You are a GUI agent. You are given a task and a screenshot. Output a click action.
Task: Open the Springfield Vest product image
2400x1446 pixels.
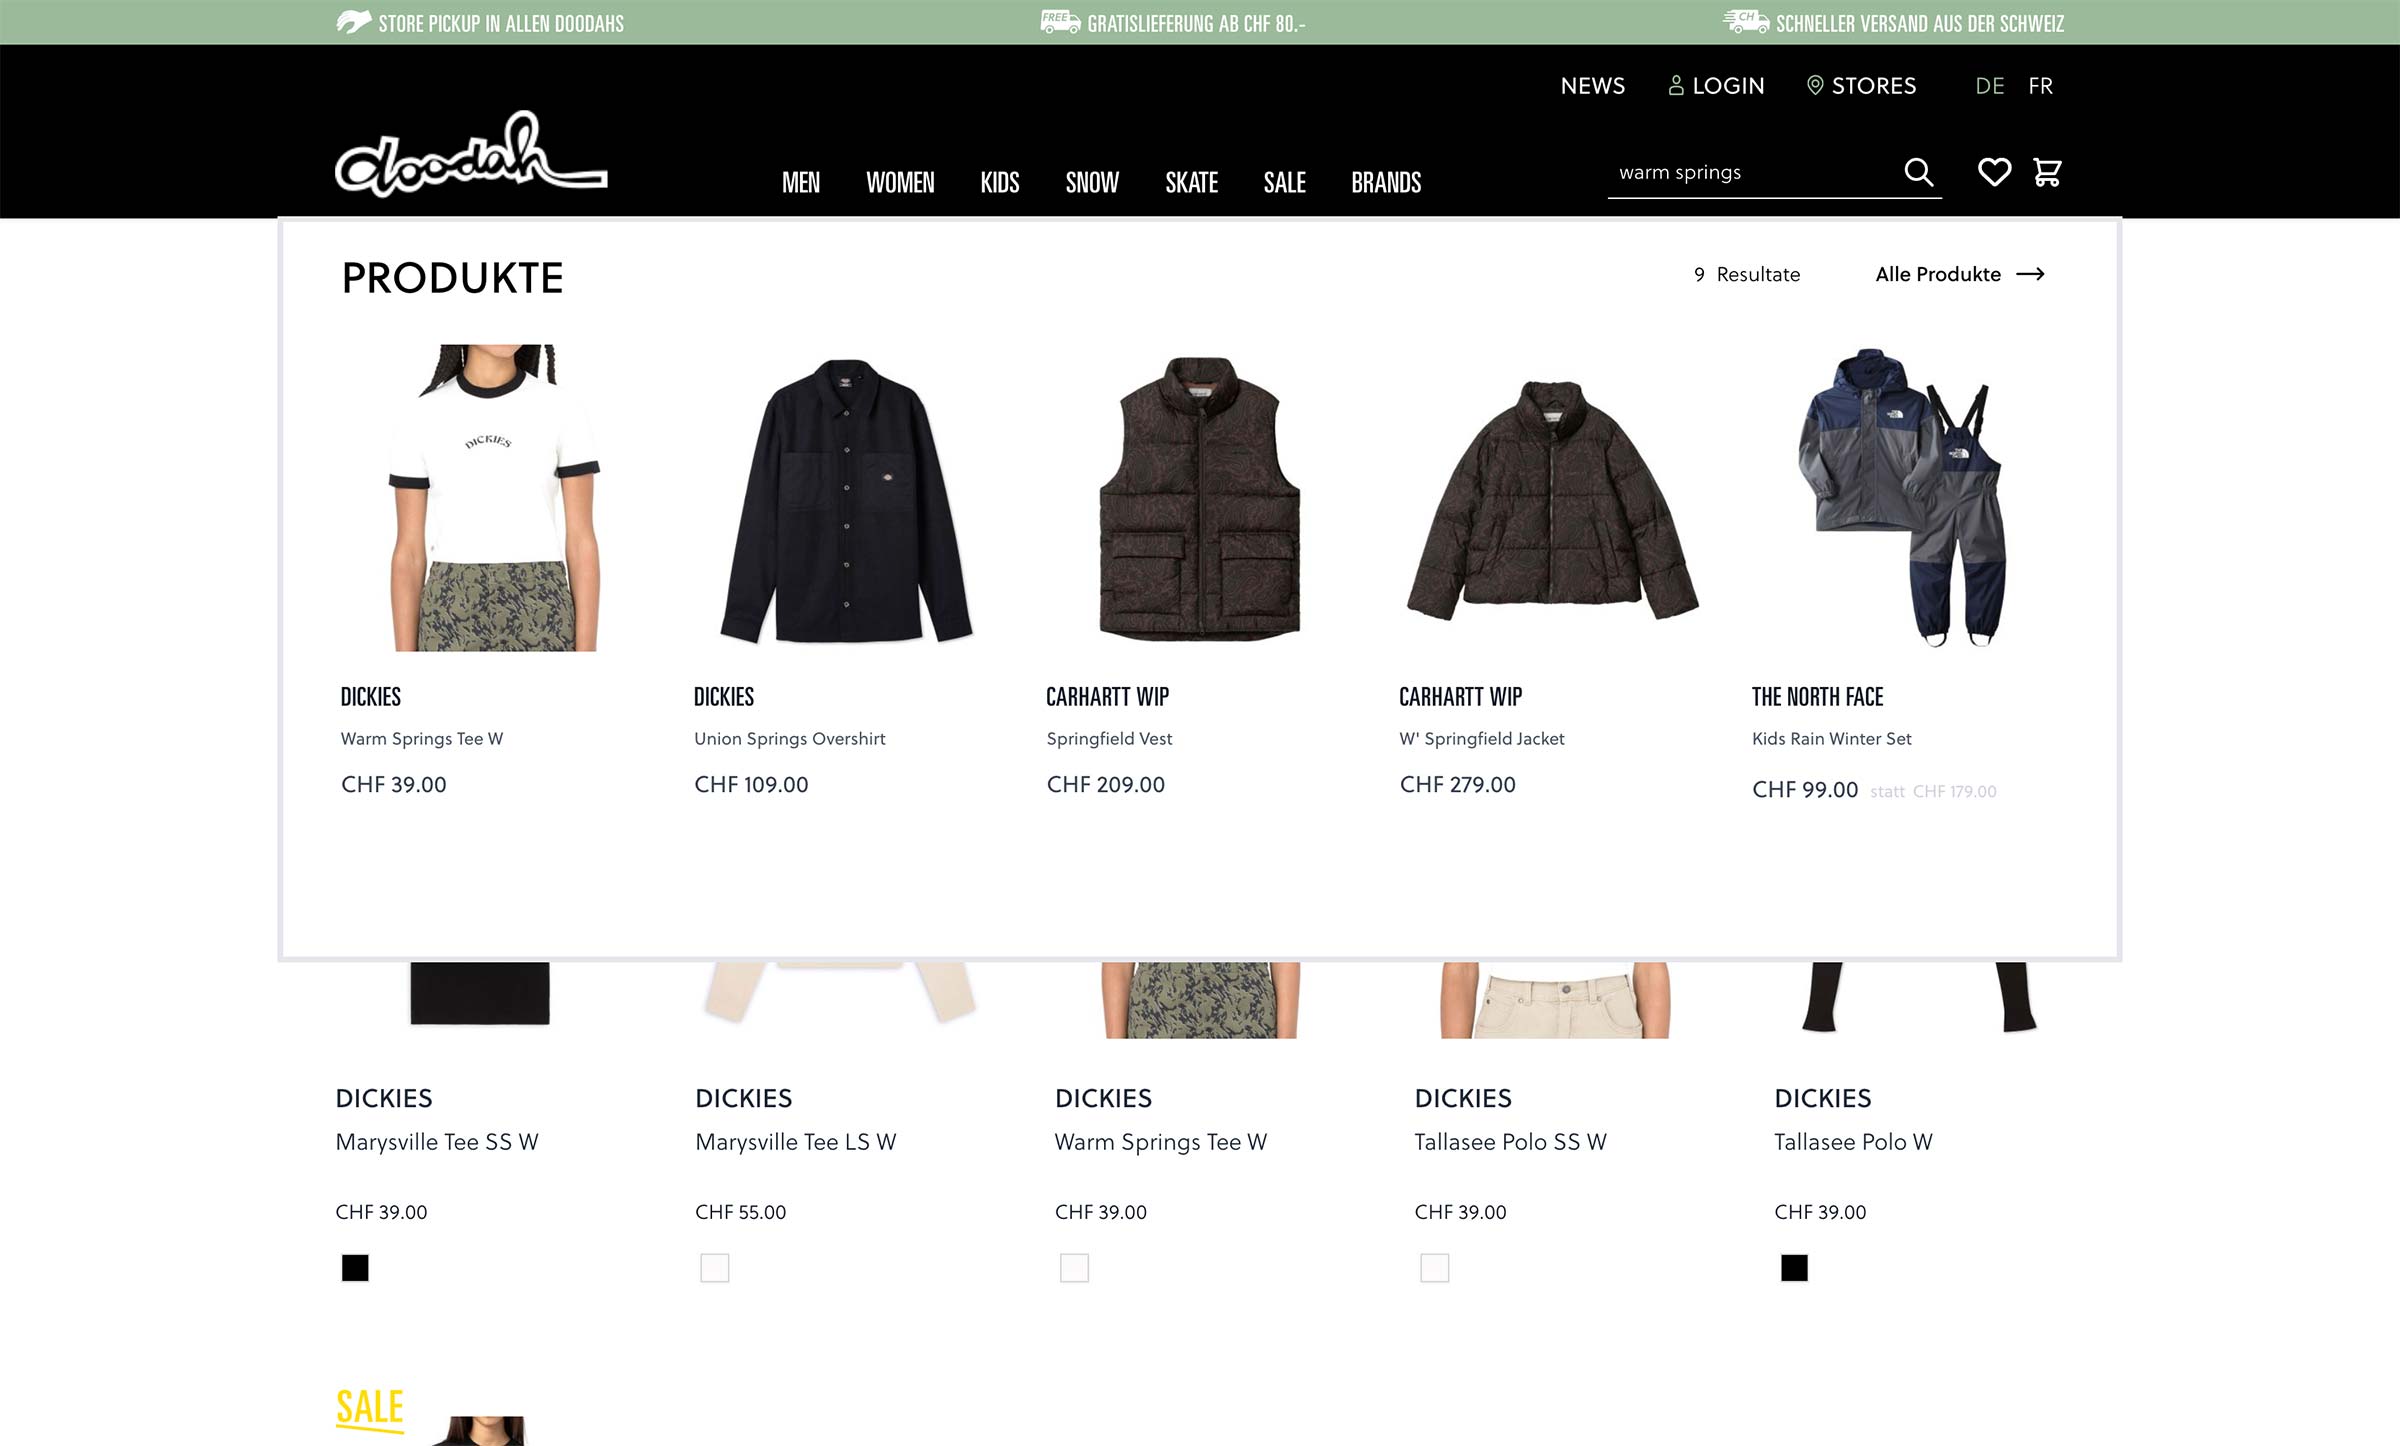pos(1199,498)
